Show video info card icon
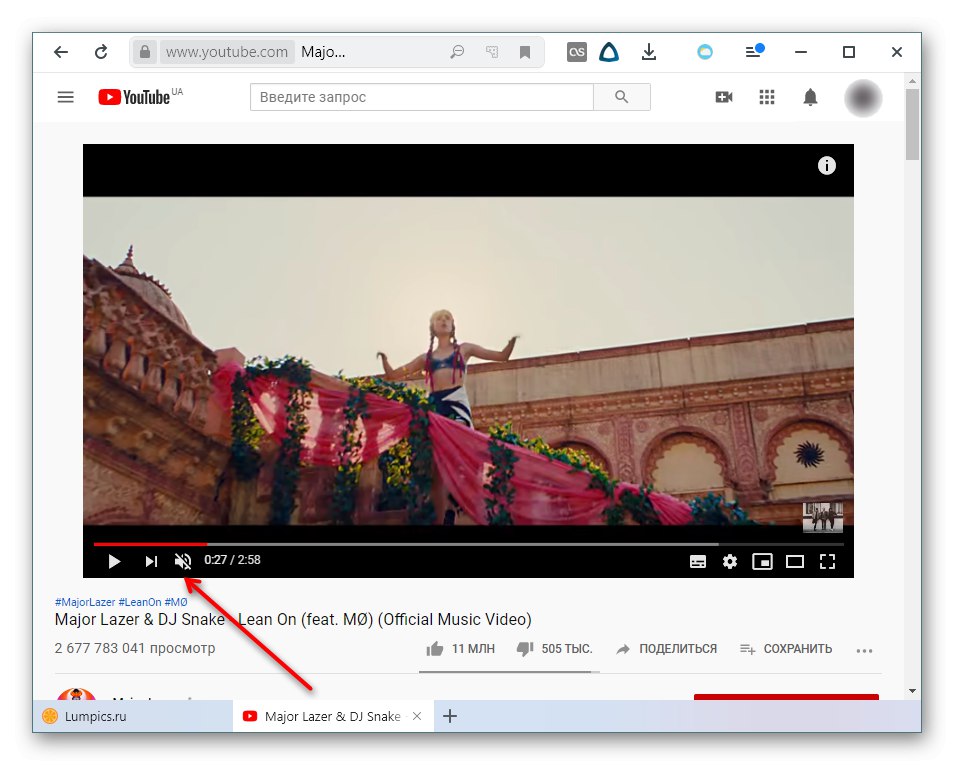Image resolution: width=954 pixels, height=765 pixels. point(826,166)
